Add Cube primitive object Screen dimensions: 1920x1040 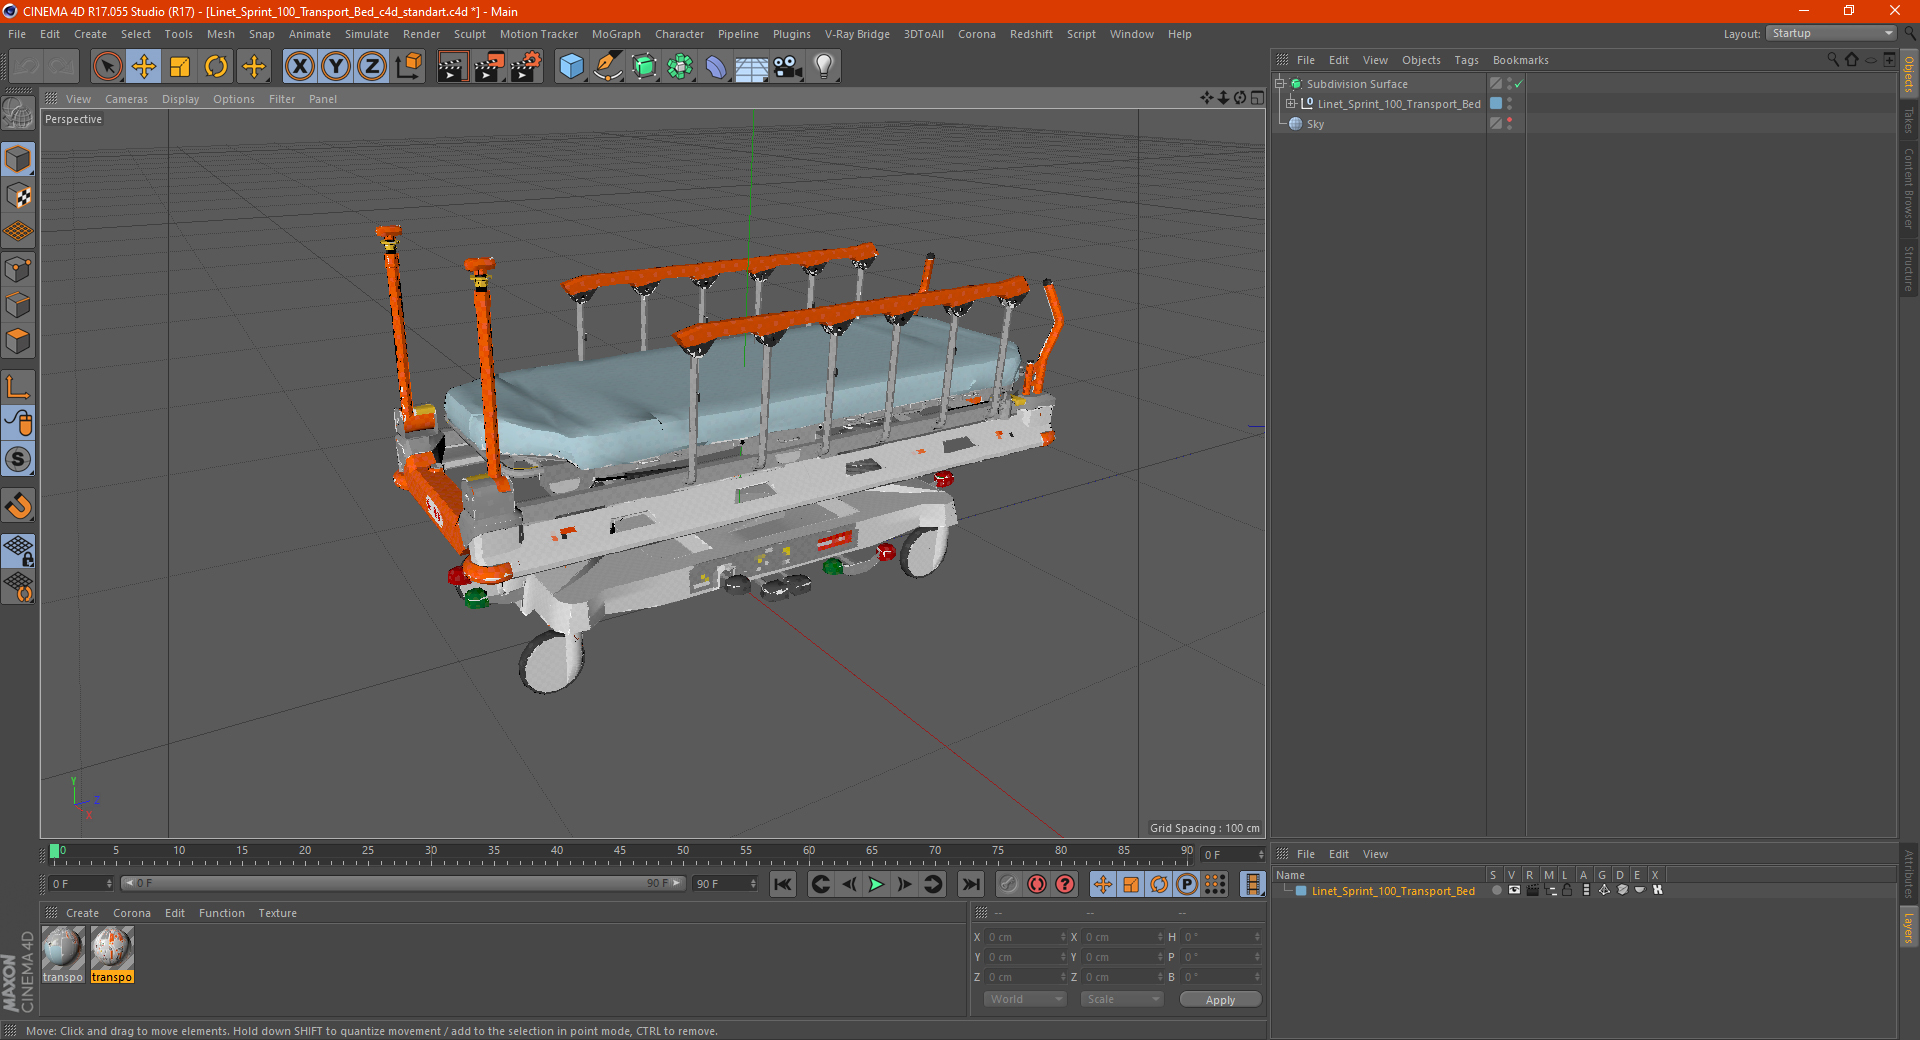(571, 67)
